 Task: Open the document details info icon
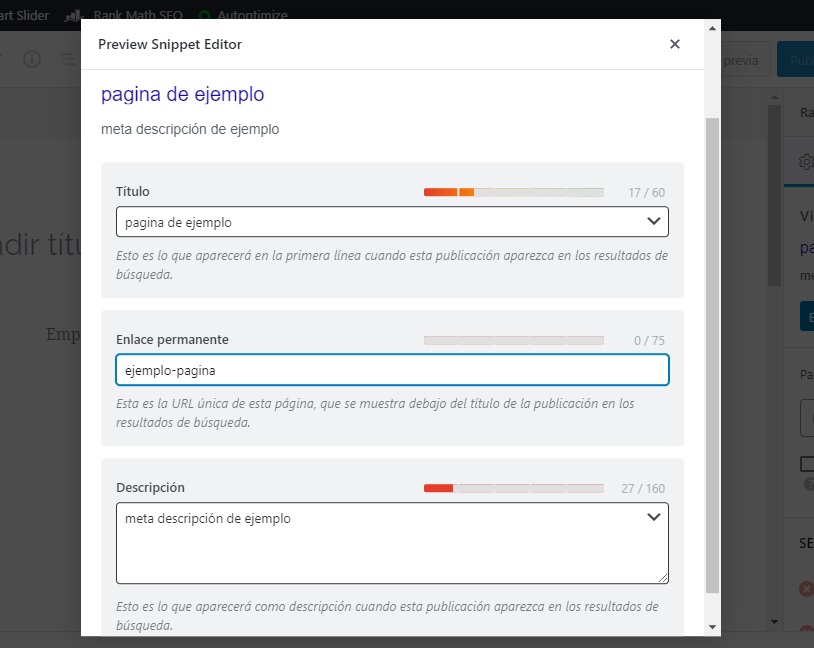[32, 59]
